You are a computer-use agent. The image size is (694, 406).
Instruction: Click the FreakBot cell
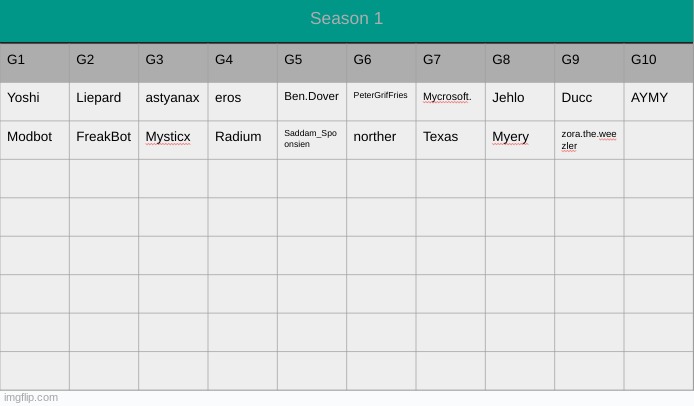tap(104, 138)
